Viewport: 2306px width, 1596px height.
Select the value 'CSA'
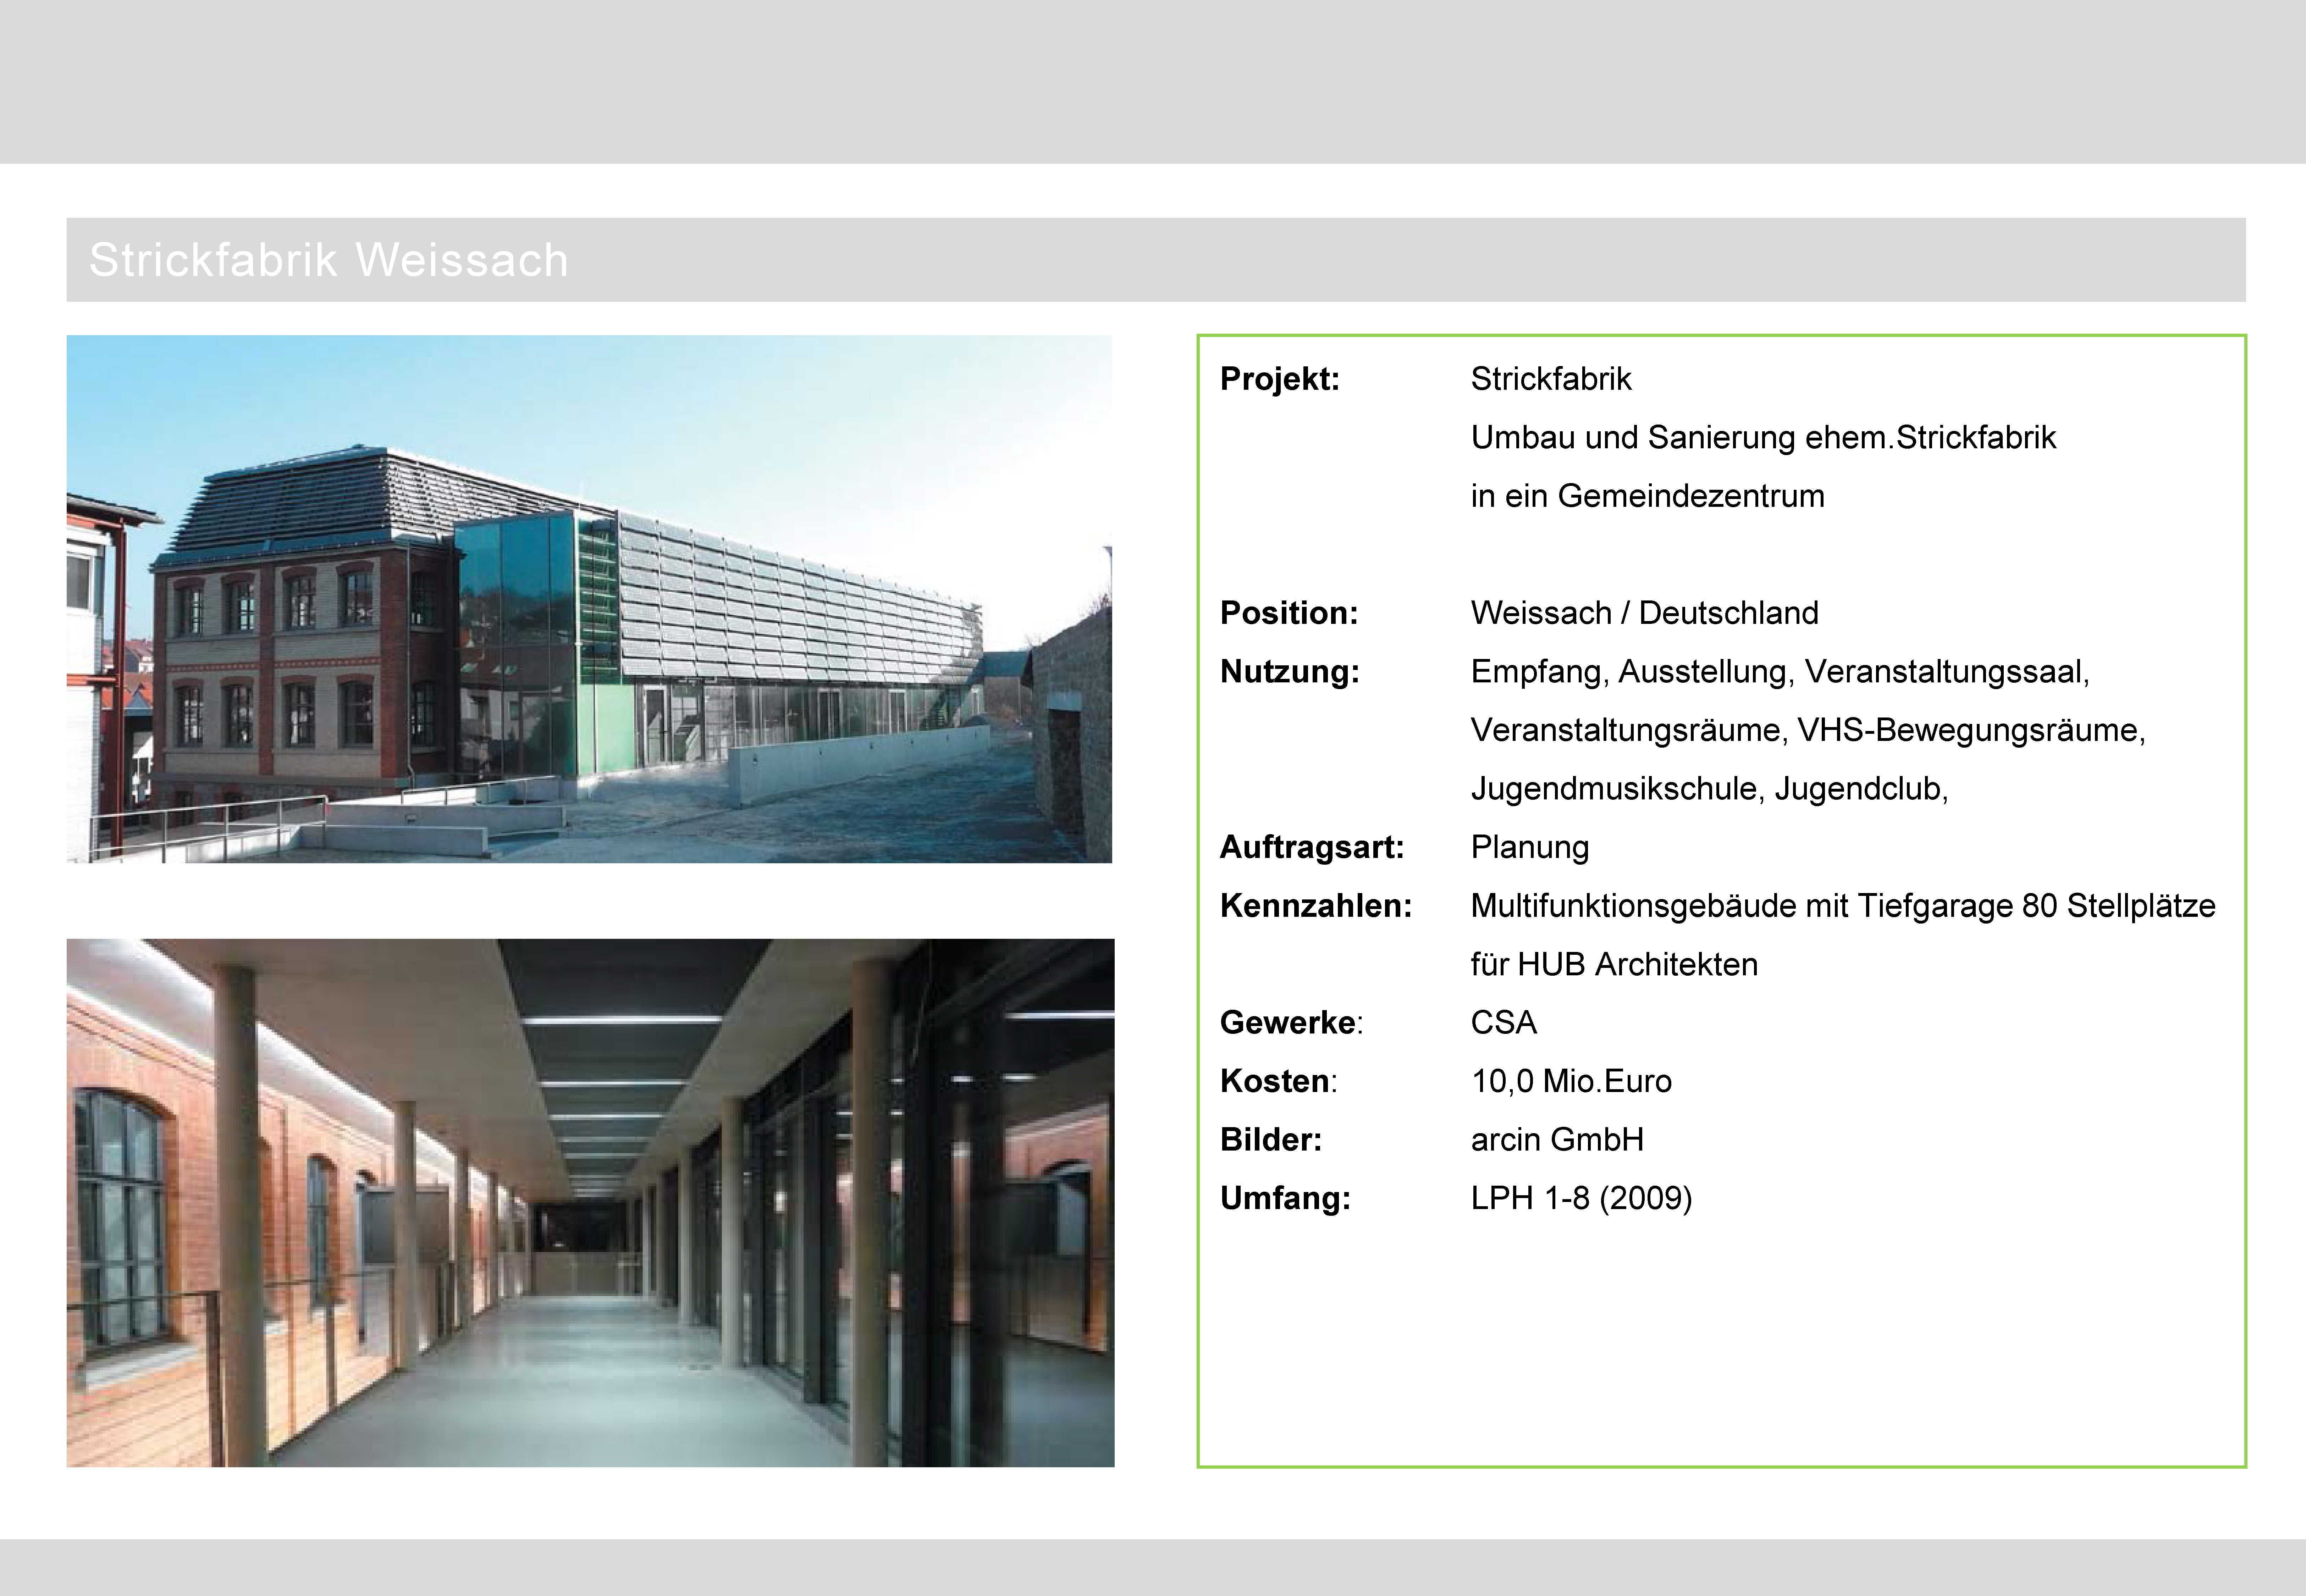tap(1503, 1023)
